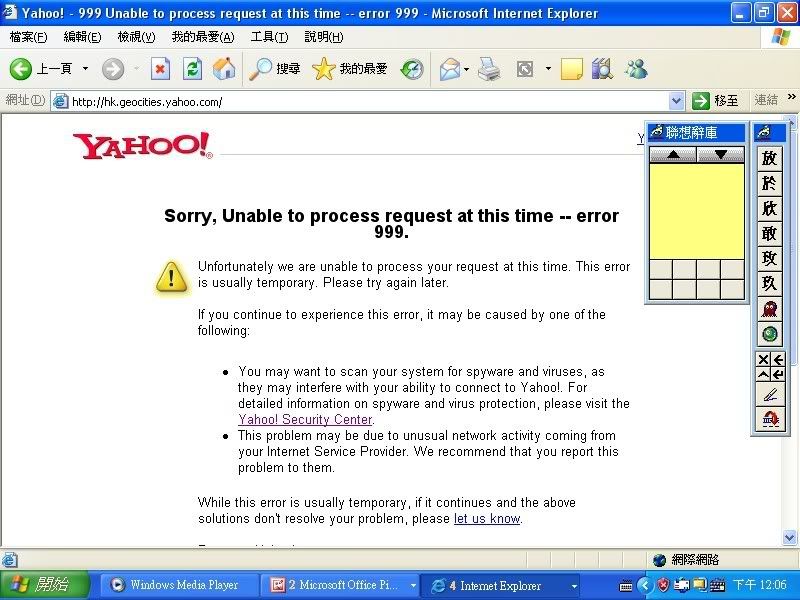Print the page with printer icon
The image size is (800, 600).
(x=489, y=69)
